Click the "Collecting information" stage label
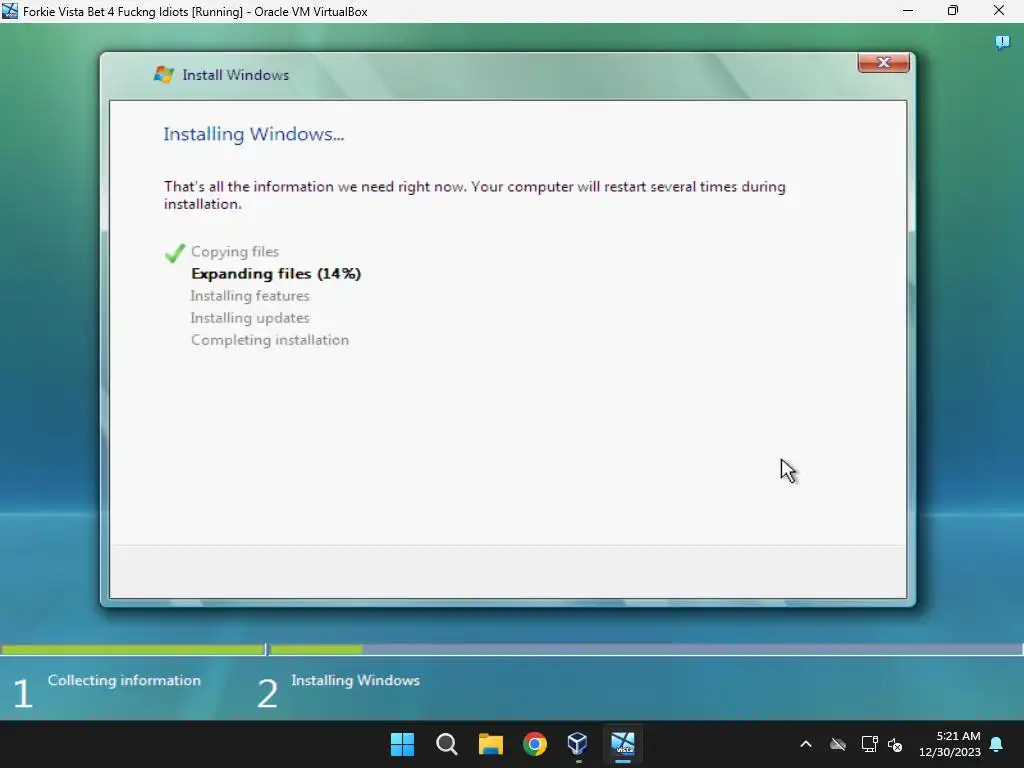 (x=124, y=680)
